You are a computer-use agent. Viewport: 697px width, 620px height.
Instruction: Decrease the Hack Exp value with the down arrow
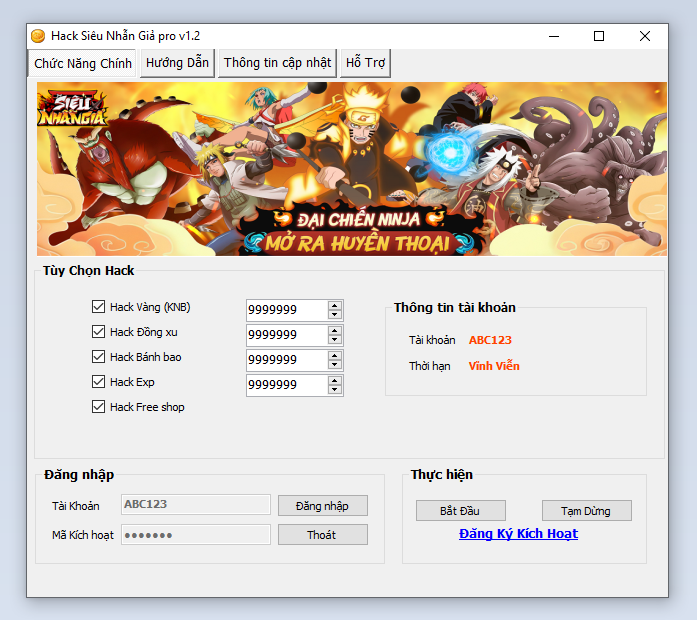pyautogui.click(x=335, y=390)
